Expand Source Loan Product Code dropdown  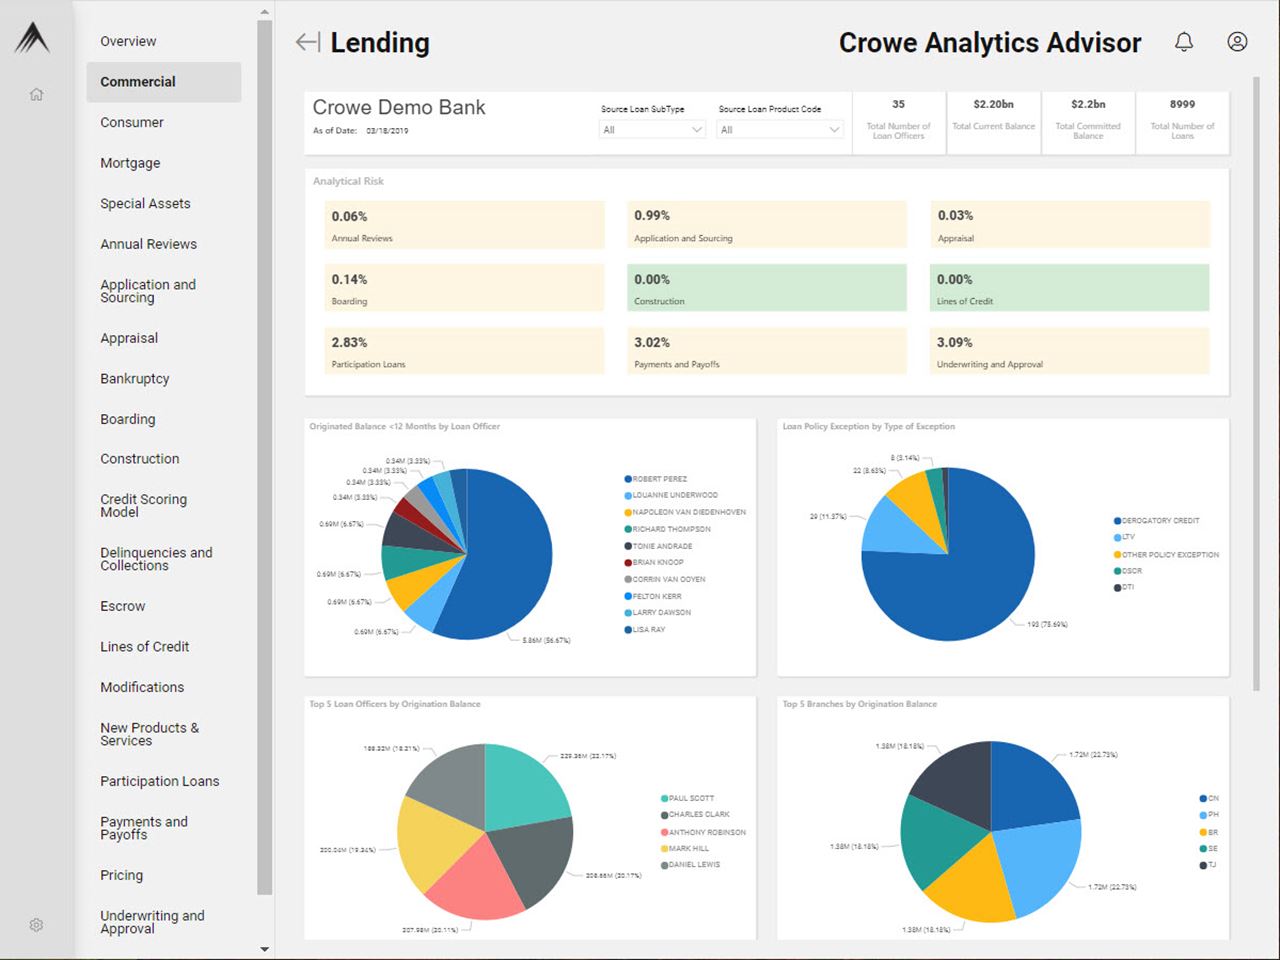[780, 130]
